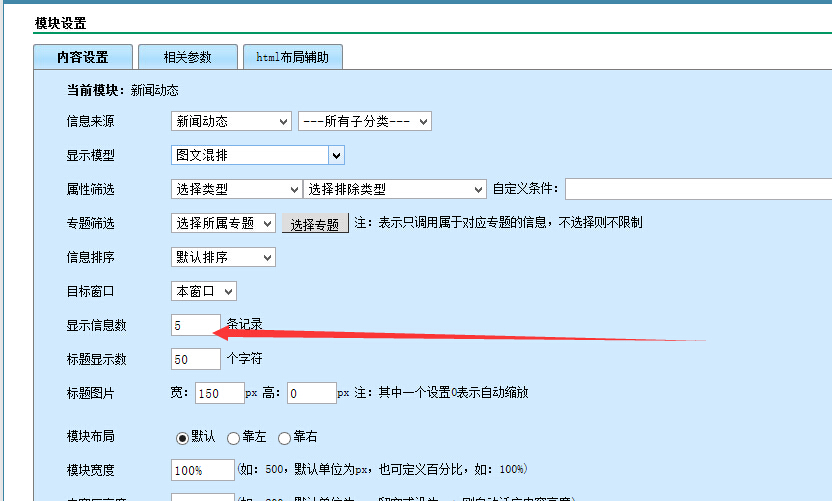Expand the 选择所属专题 dropdown
832x501 pixels.
point(223,223)
